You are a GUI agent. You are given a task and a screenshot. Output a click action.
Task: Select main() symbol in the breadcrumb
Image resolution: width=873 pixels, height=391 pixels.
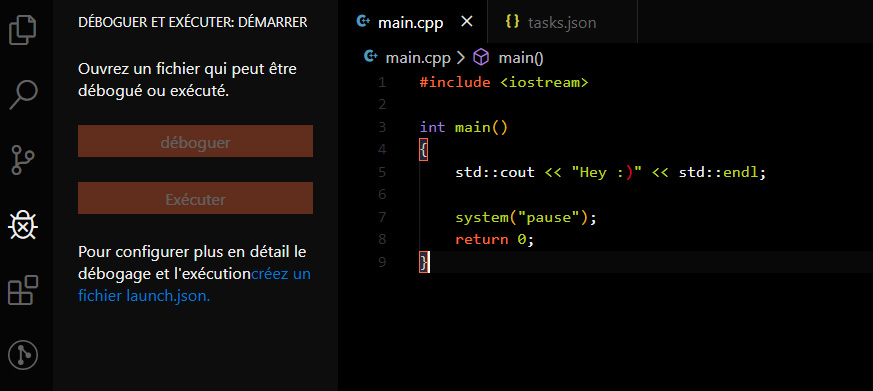pyautogui.click(x=521, y=57)
